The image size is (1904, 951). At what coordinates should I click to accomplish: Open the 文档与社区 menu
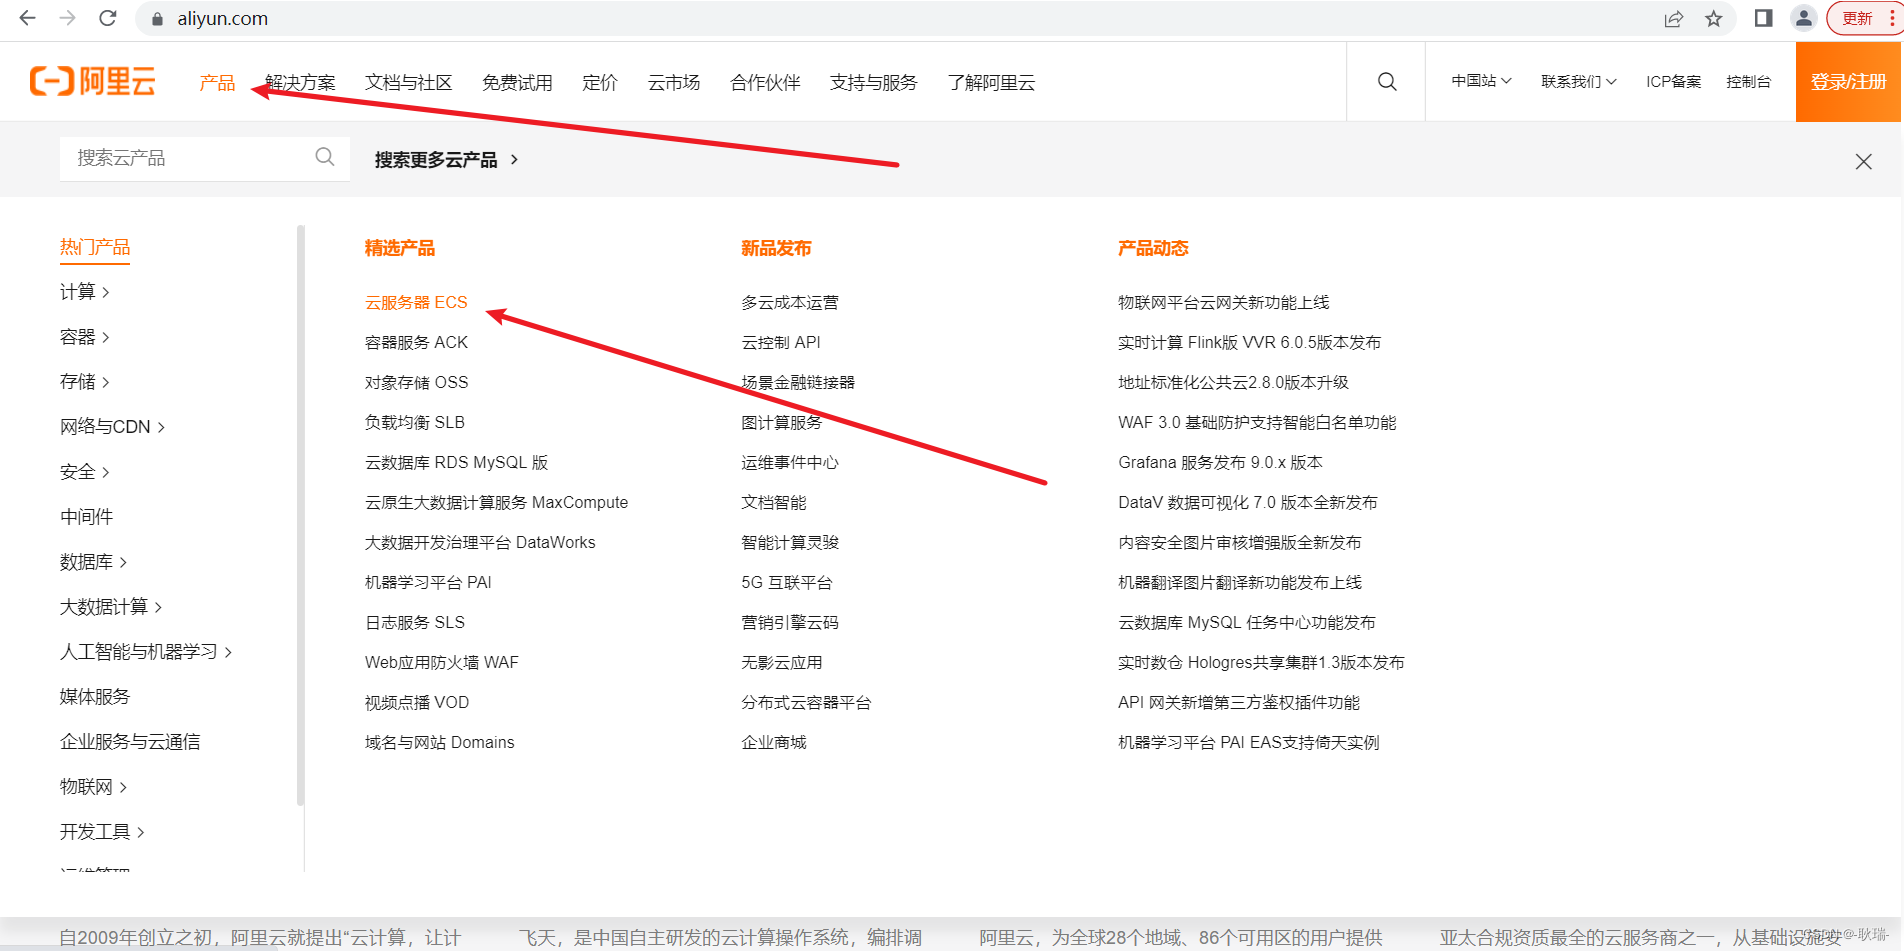tap(408, 83)
